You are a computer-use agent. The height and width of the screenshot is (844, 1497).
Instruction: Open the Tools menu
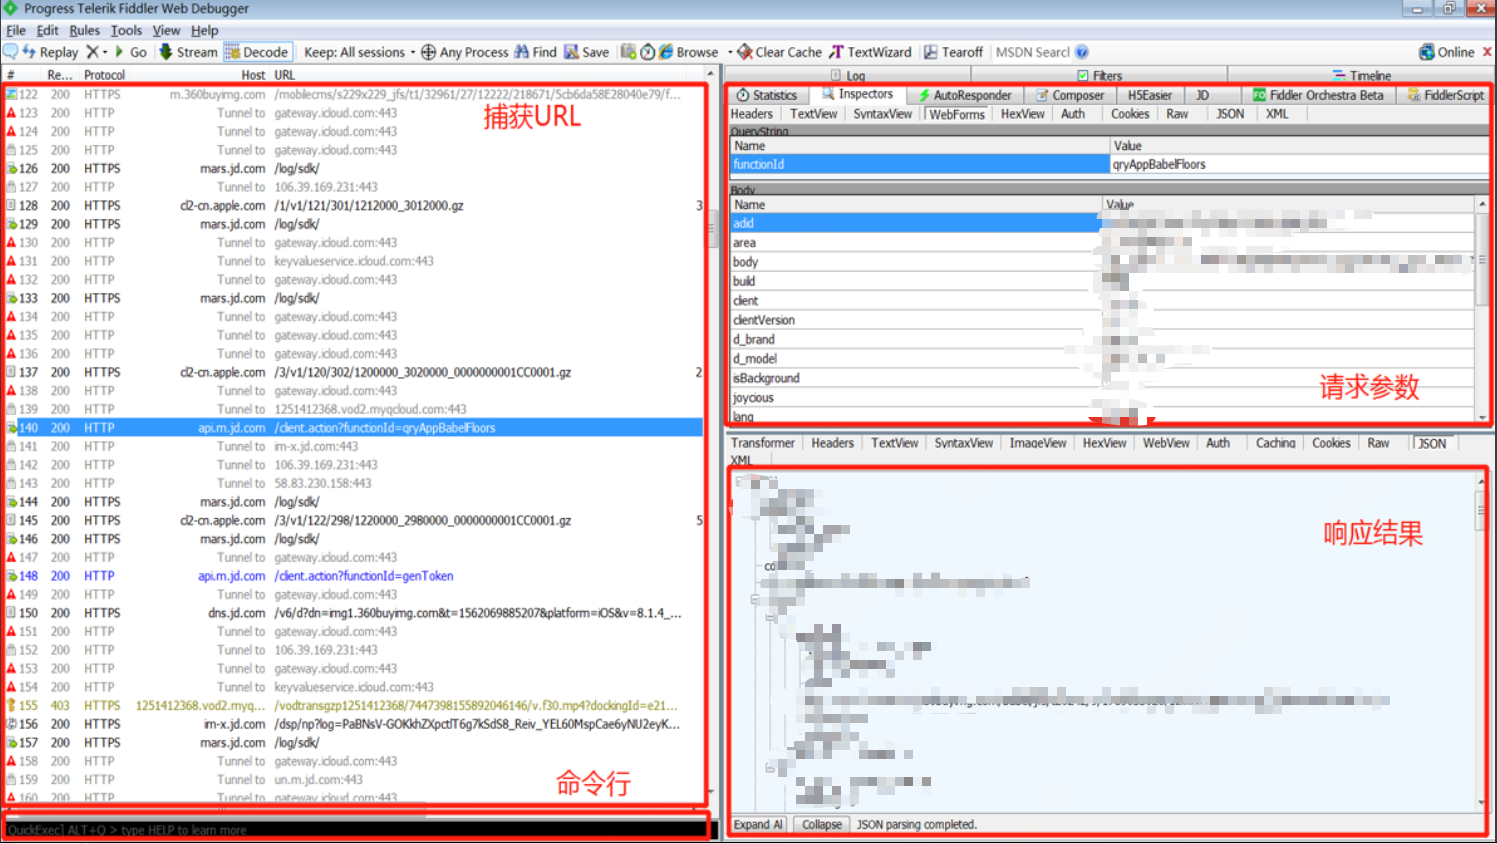pyautogui.click(x=126, y=30)
